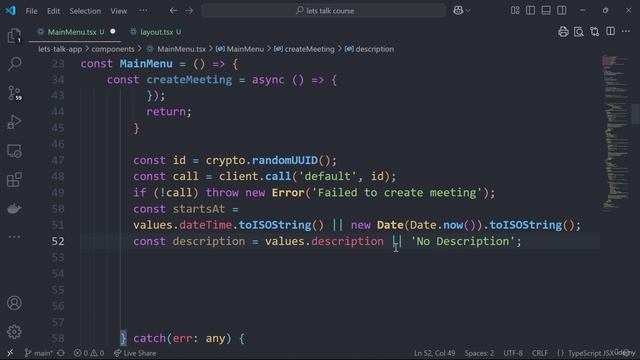
Task: Open Source Control view with 59 changes
Action: (x=14, y=93)
